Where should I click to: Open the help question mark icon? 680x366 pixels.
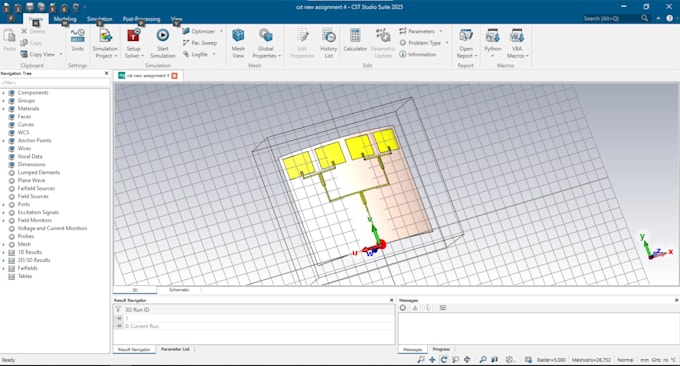670,18
